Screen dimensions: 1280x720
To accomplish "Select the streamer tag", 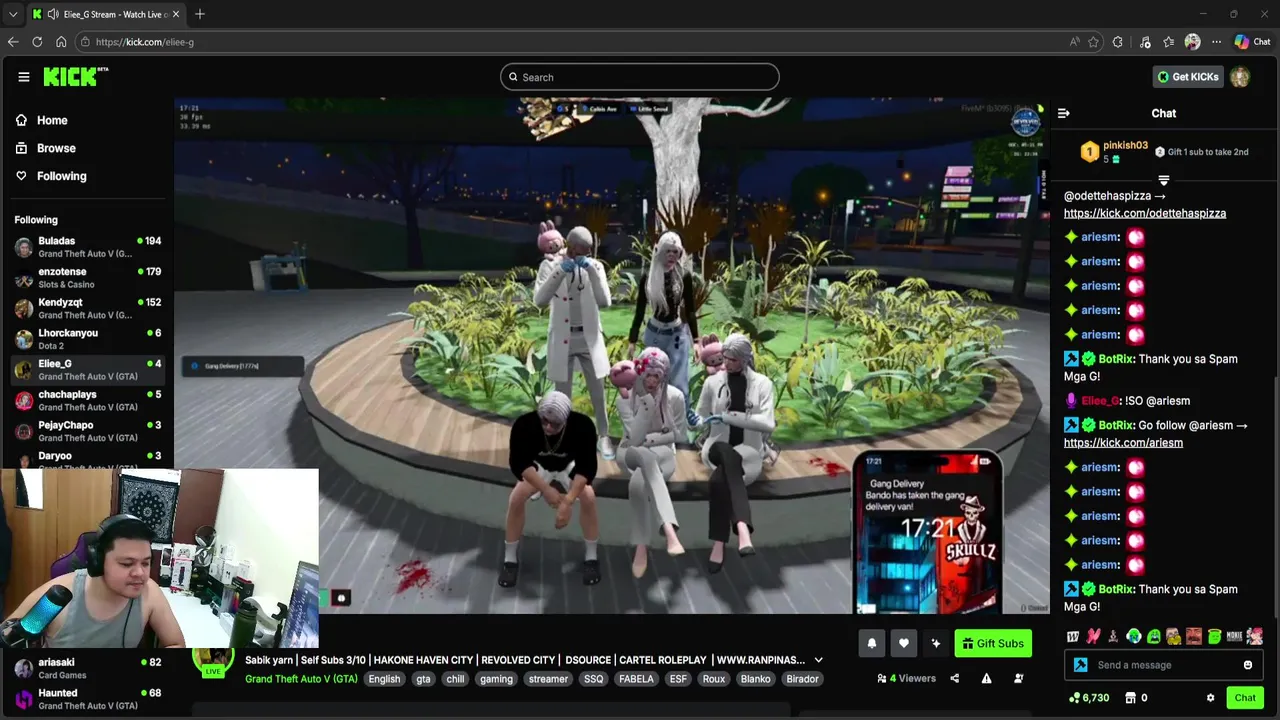I will [548, 679].
